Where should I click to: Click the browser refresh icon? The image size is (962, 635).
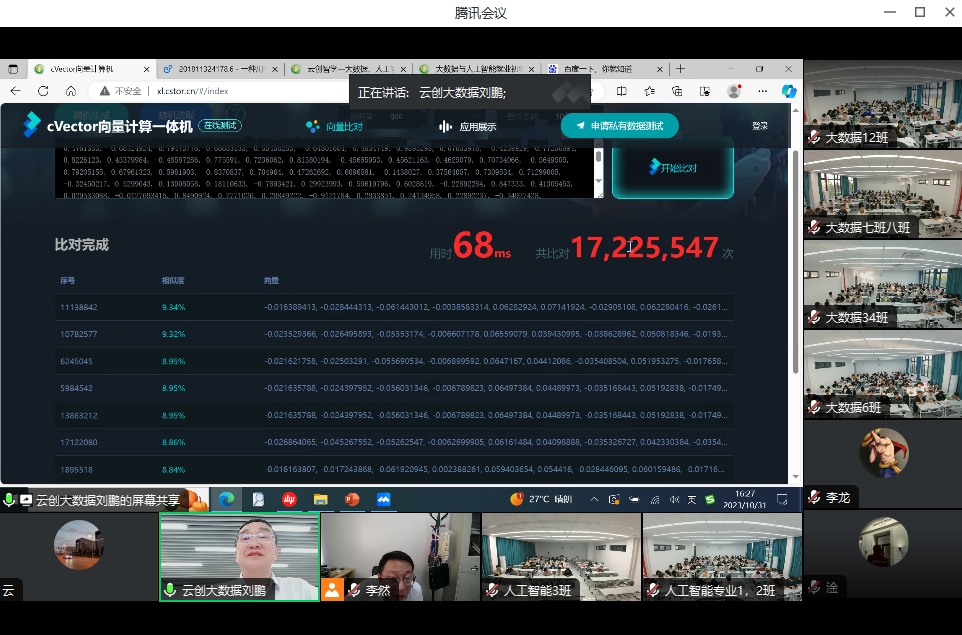(x=43, y=91)
